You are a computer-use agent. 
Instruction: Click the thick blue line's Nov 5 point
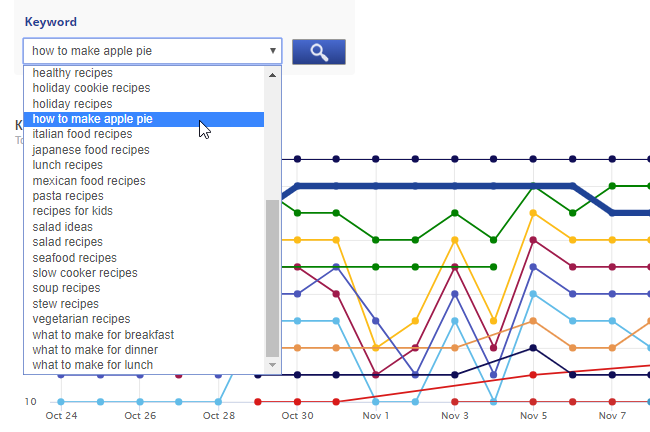(533, 186)
